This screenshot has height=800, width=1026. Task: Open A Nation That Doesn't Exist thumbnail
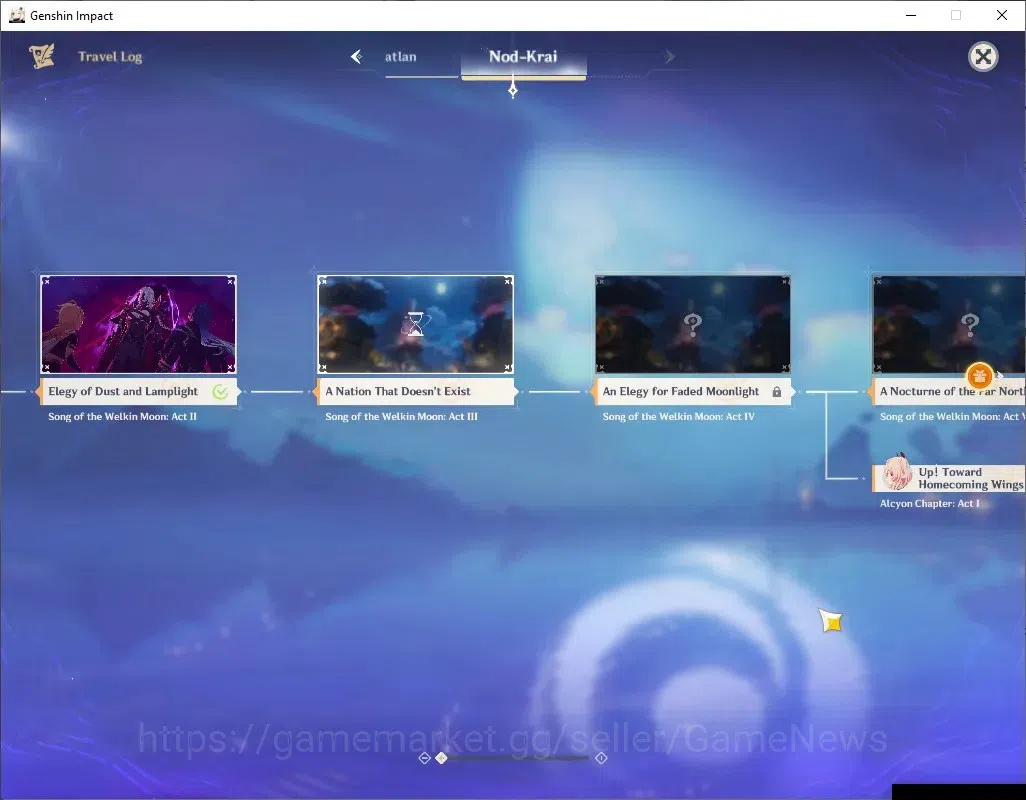[416, 324]
